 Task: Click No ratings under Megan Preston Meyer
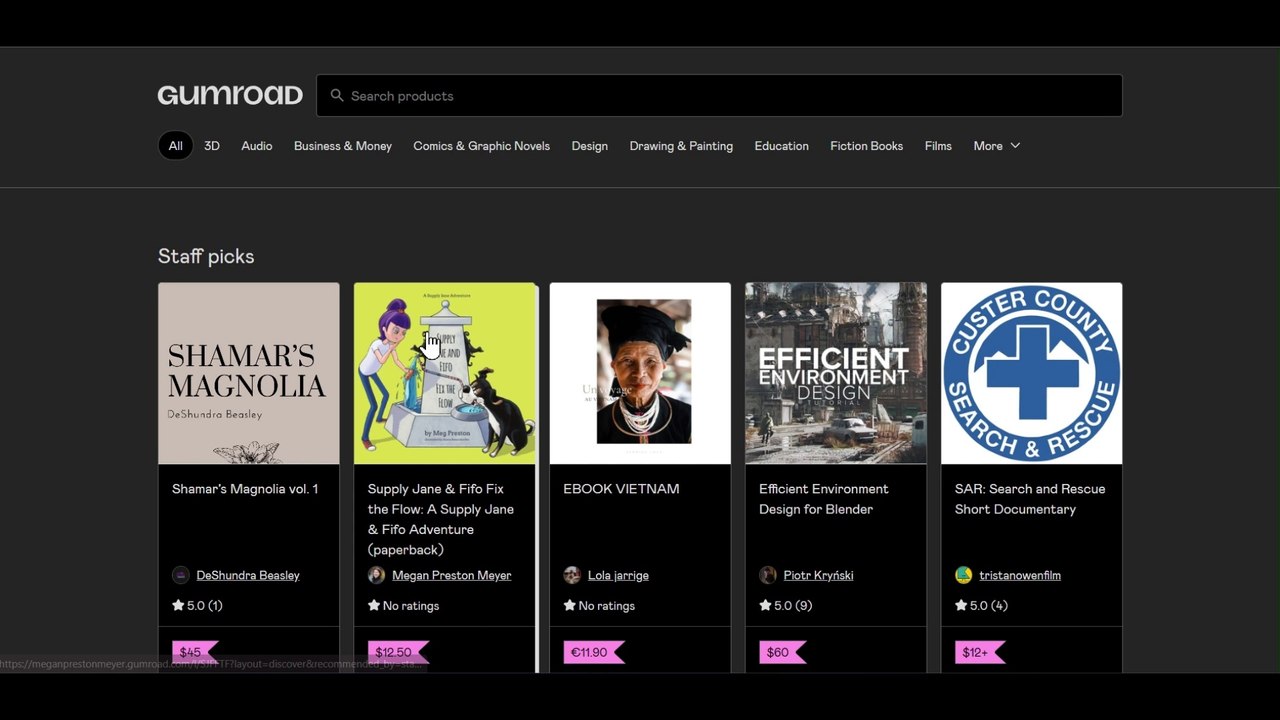411,605
